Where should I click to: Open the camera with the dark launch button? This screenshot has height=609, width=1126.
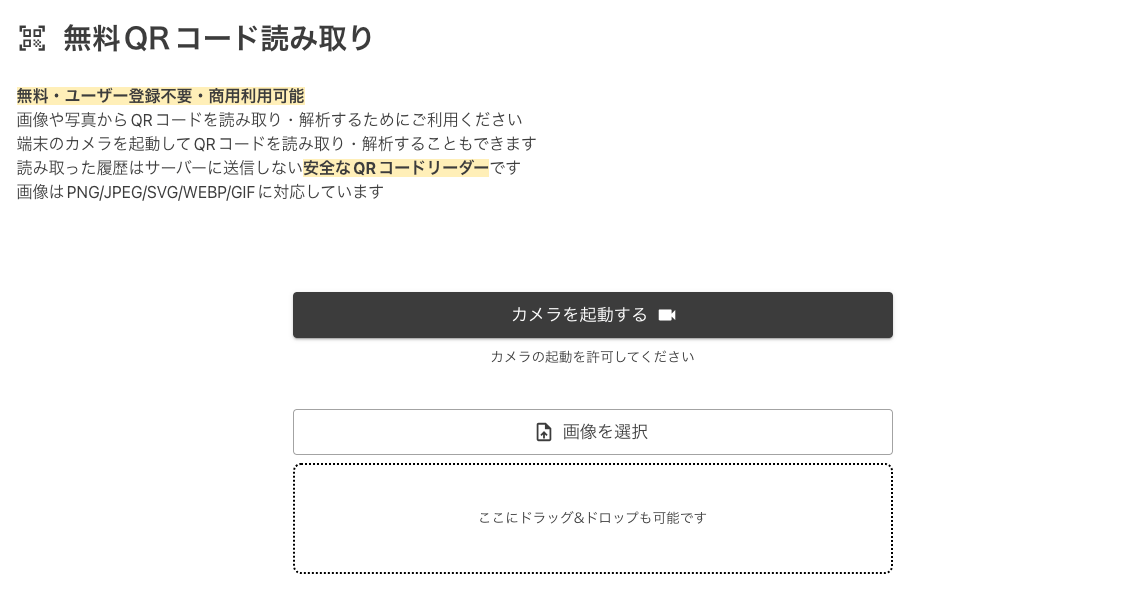592,314
